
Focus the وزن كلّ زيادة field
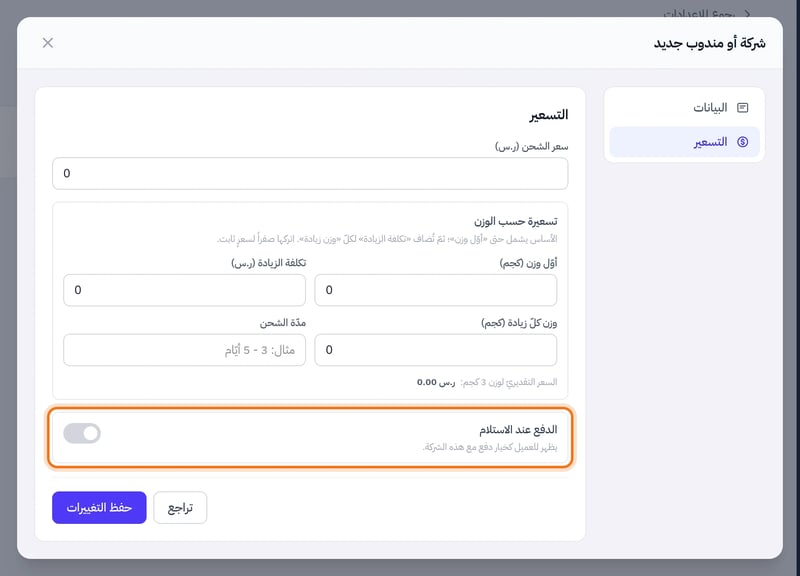click(x=436, y=350)
